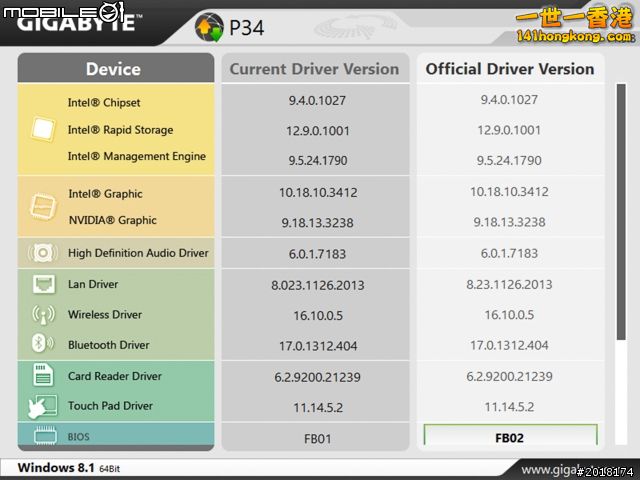Click the Bluetooth Driver label
Image resolution: width=640 pixels, height=480 pixels.
[109, 345]
